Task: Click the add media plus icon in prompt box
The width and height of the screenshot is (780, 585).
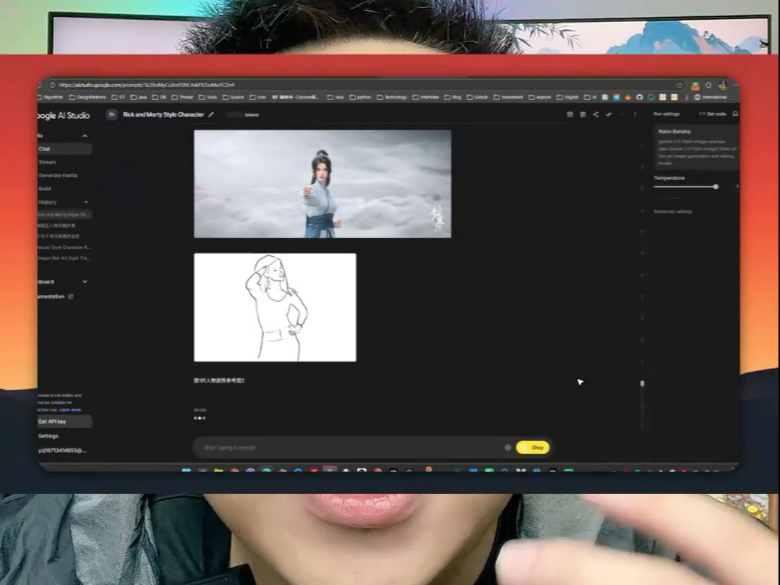Action: (x=507, y=447)
